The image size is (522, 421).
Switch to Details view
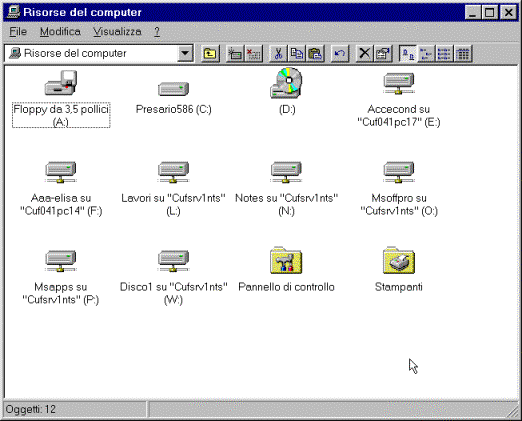pos(463,53)
